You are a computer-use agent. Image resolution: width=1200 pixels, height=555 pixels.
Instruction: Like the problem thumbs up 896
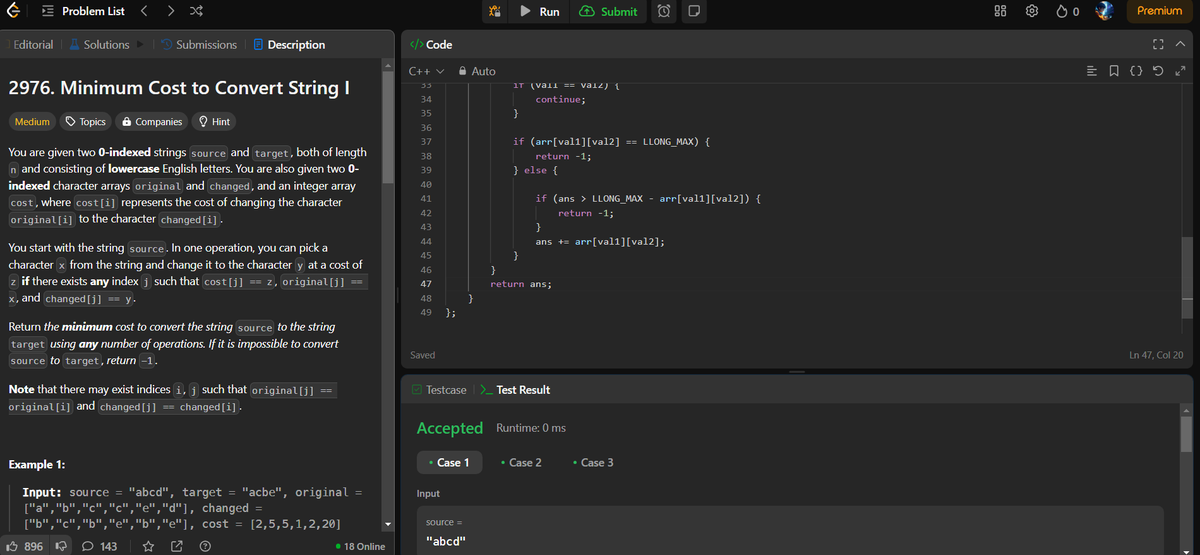tap(24, 546)
